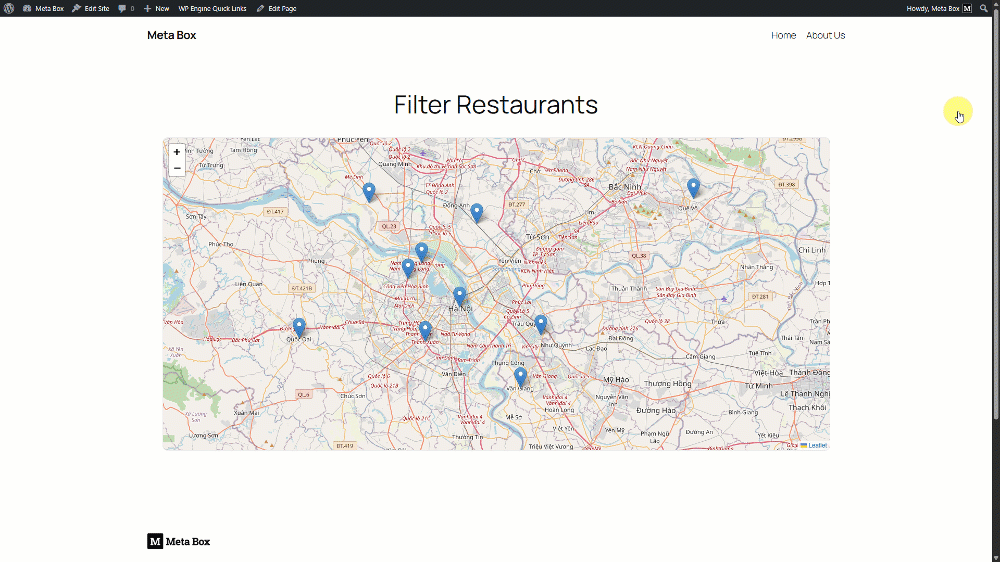This screenshot has height=562, width=1000.
Task: Select the map marker near Bắc Ninh
Action: point(693,188)
